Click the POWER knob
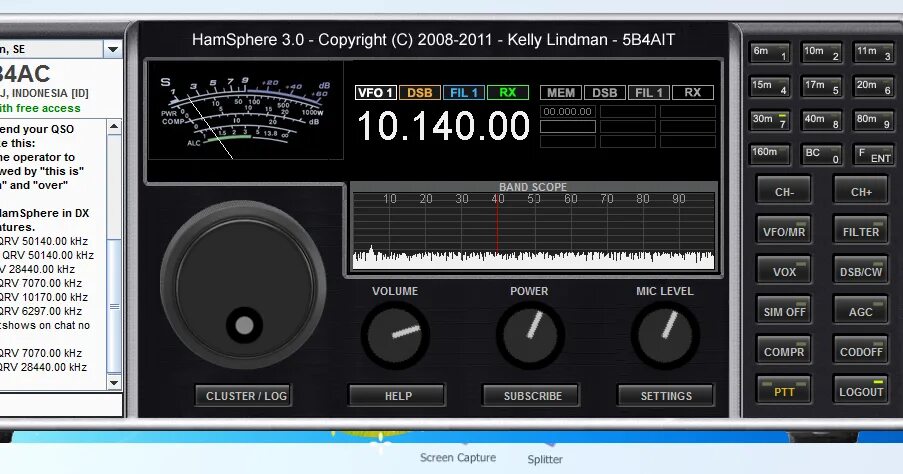 (530, 335)
